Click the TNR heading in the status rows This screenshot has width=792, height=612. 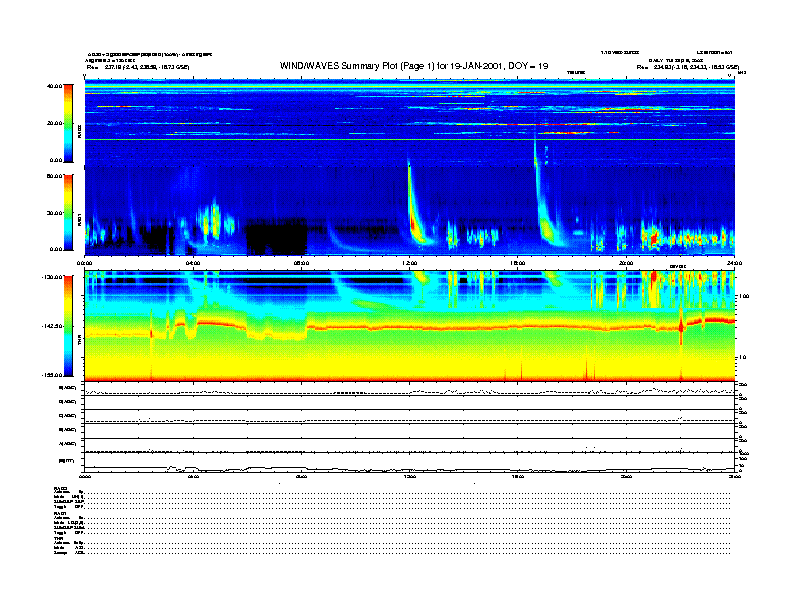[x=58, y=538]
